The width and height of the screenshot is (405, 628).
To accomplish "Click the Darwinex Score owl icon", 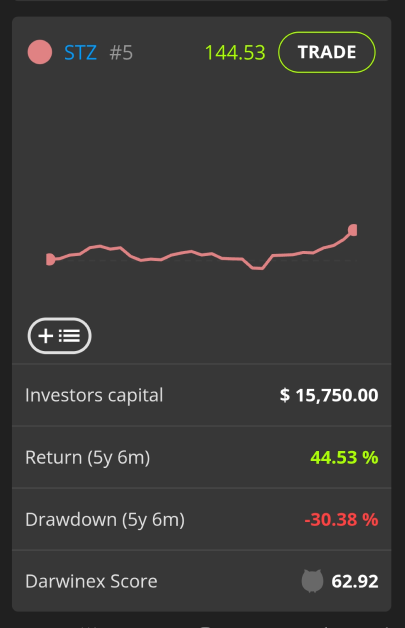I will 312,581.
